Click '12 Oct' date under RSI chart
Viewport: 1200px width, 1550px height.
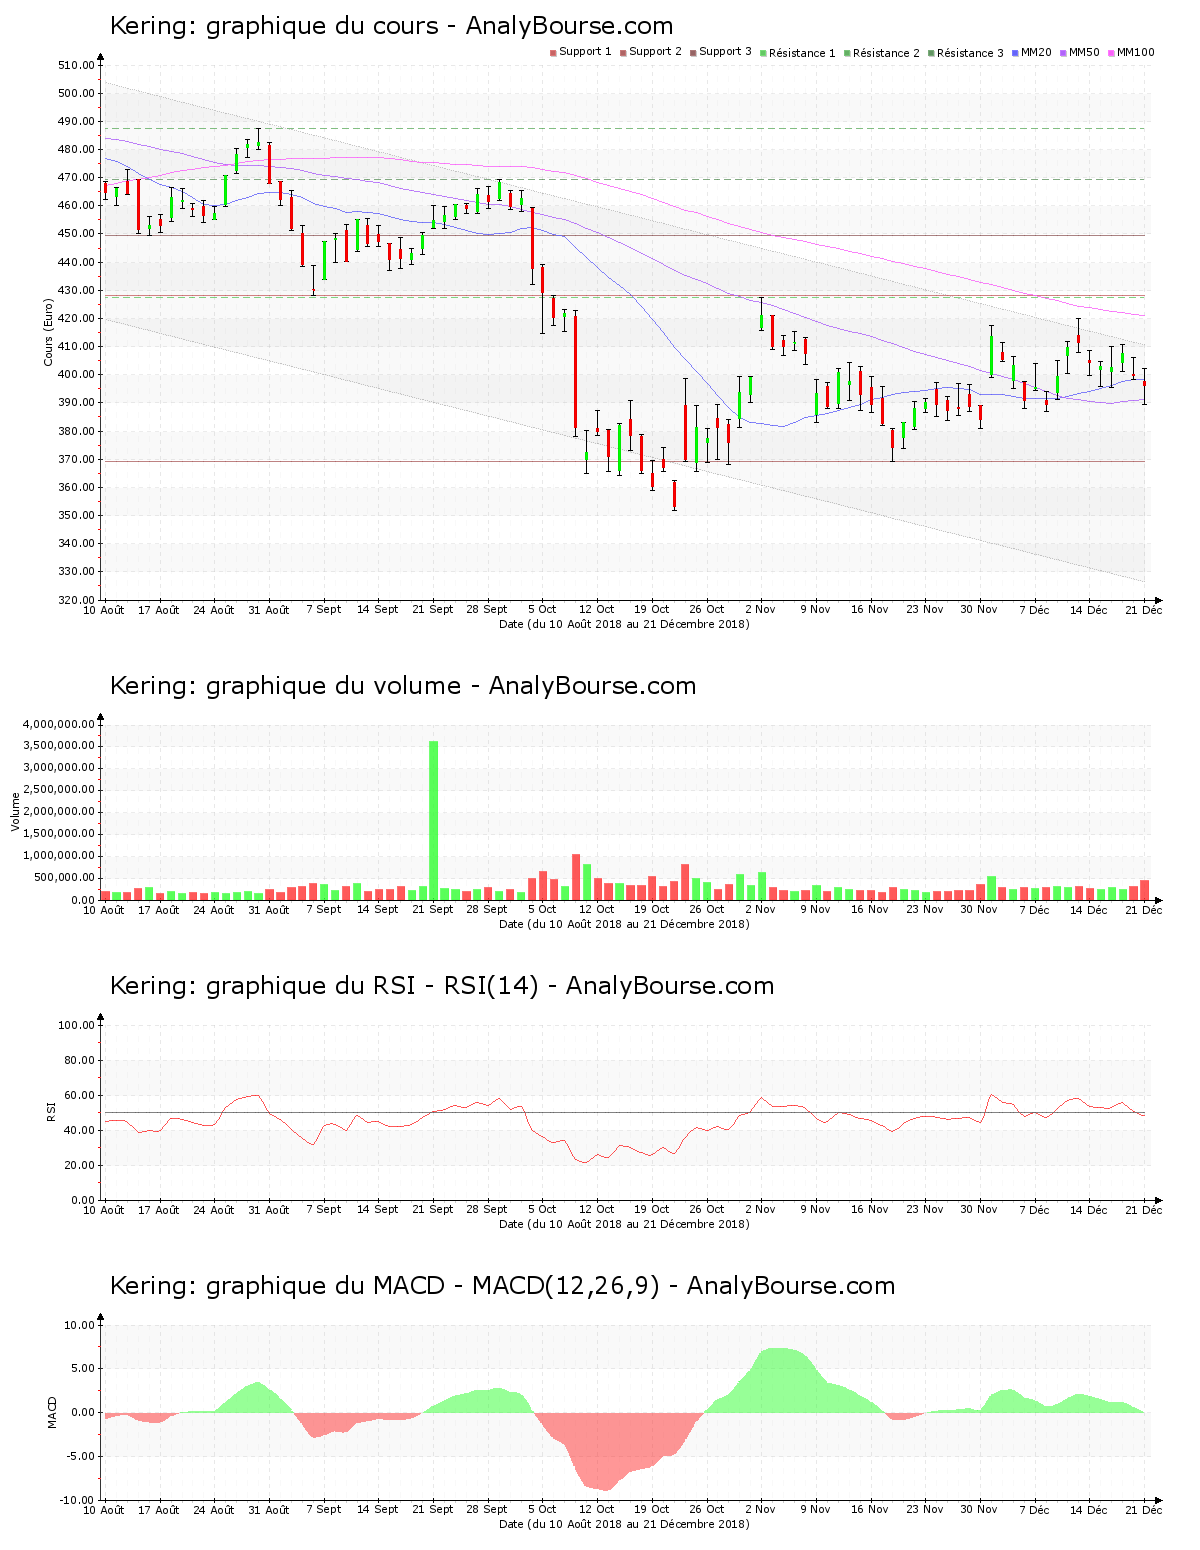(597, 1210)
